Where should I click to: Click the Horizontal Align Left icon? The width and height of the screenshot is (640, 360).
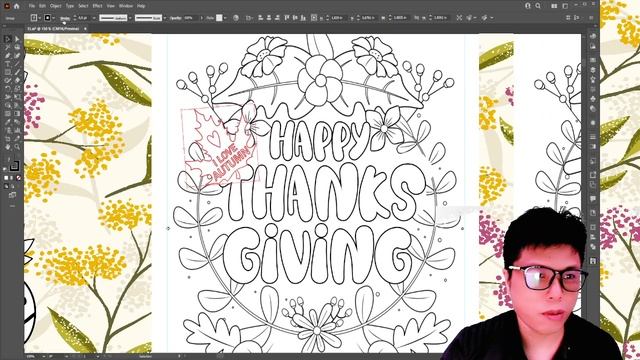(x=260, y=18)
